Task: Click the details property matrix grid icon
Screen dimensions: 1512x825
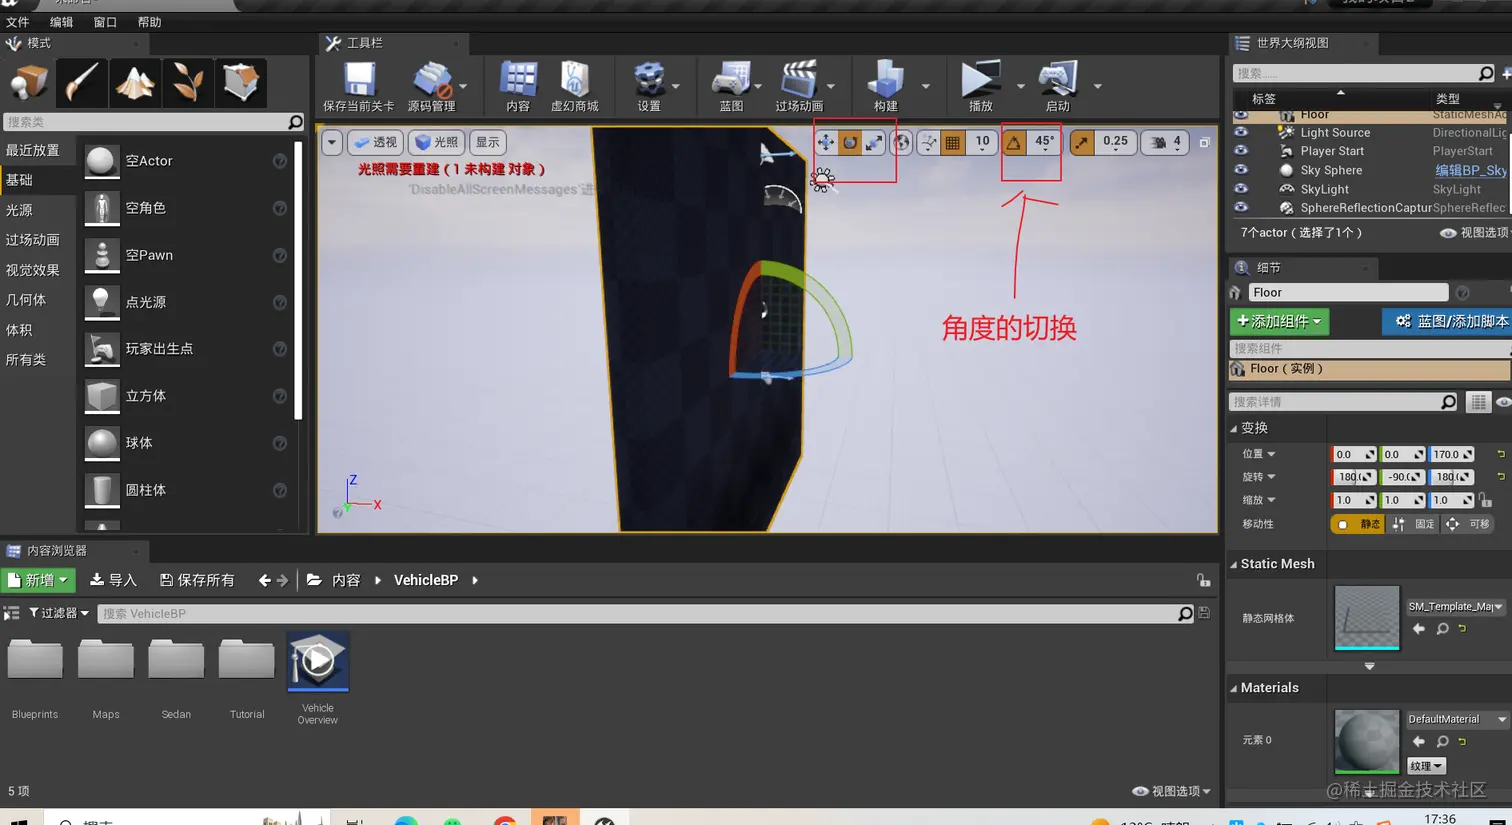Action: tap(1478, 402)
